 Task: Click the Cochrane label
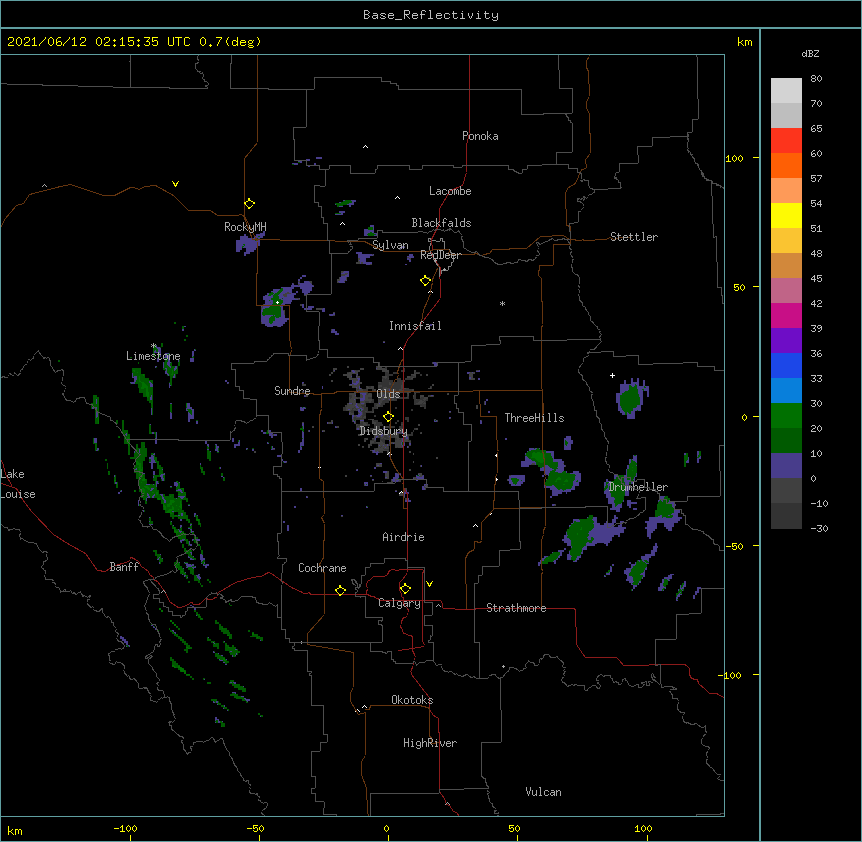(322, 568)
